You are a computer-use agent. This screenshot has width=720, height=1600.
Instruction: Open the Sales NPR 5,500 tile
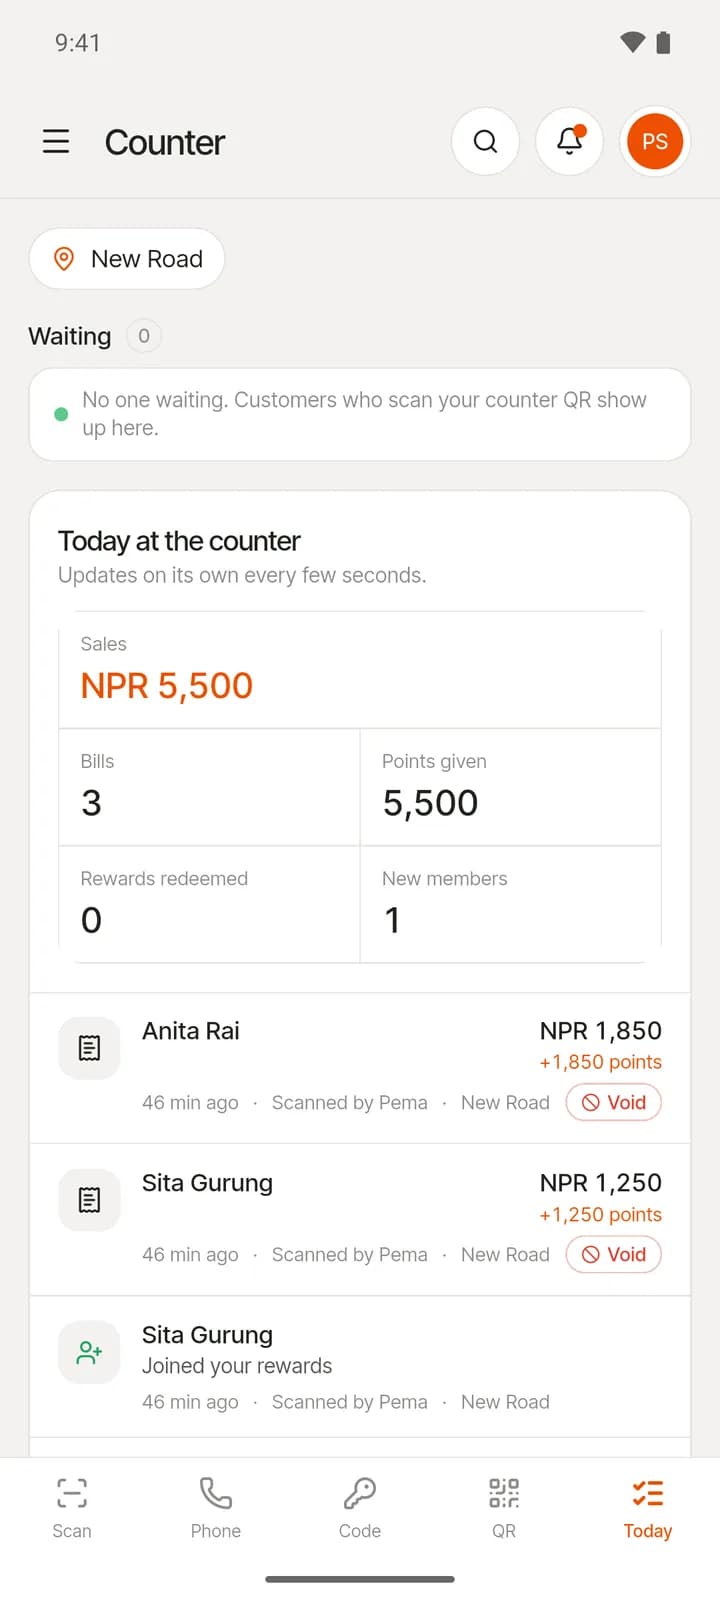pyautogui.click(x=360, y=670)
